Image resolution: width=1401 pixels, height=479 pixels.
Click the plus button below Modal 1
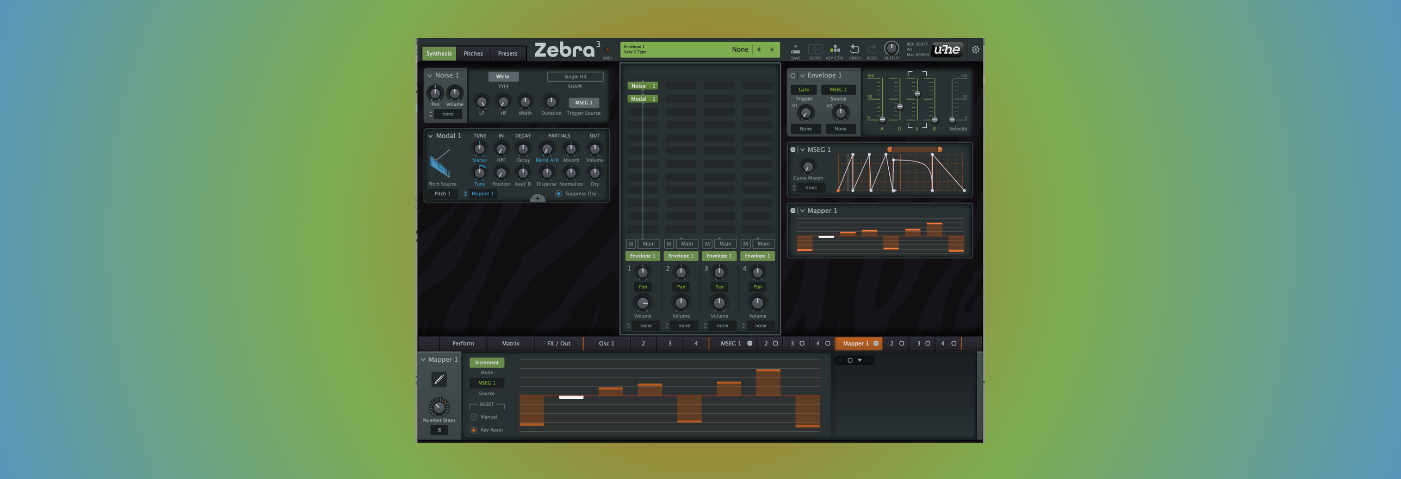(537, 198)
